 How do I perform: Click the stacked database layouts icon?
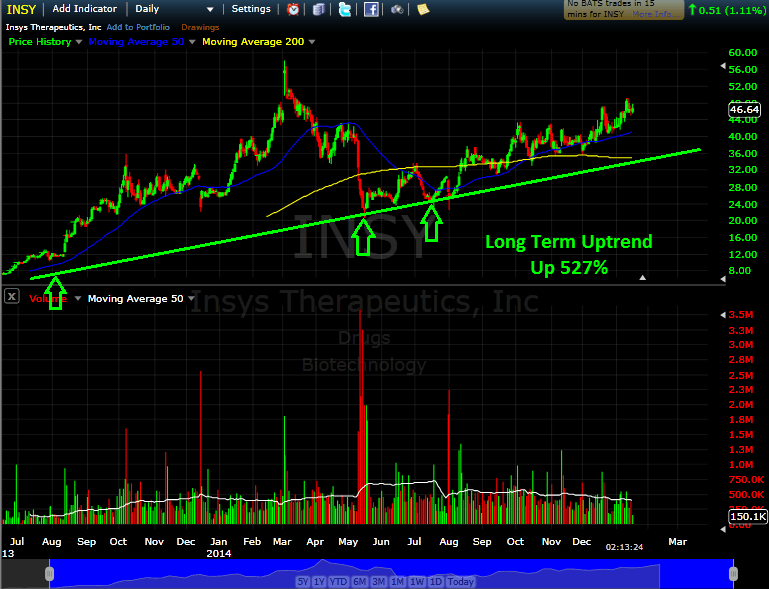(x=319, y=9)
